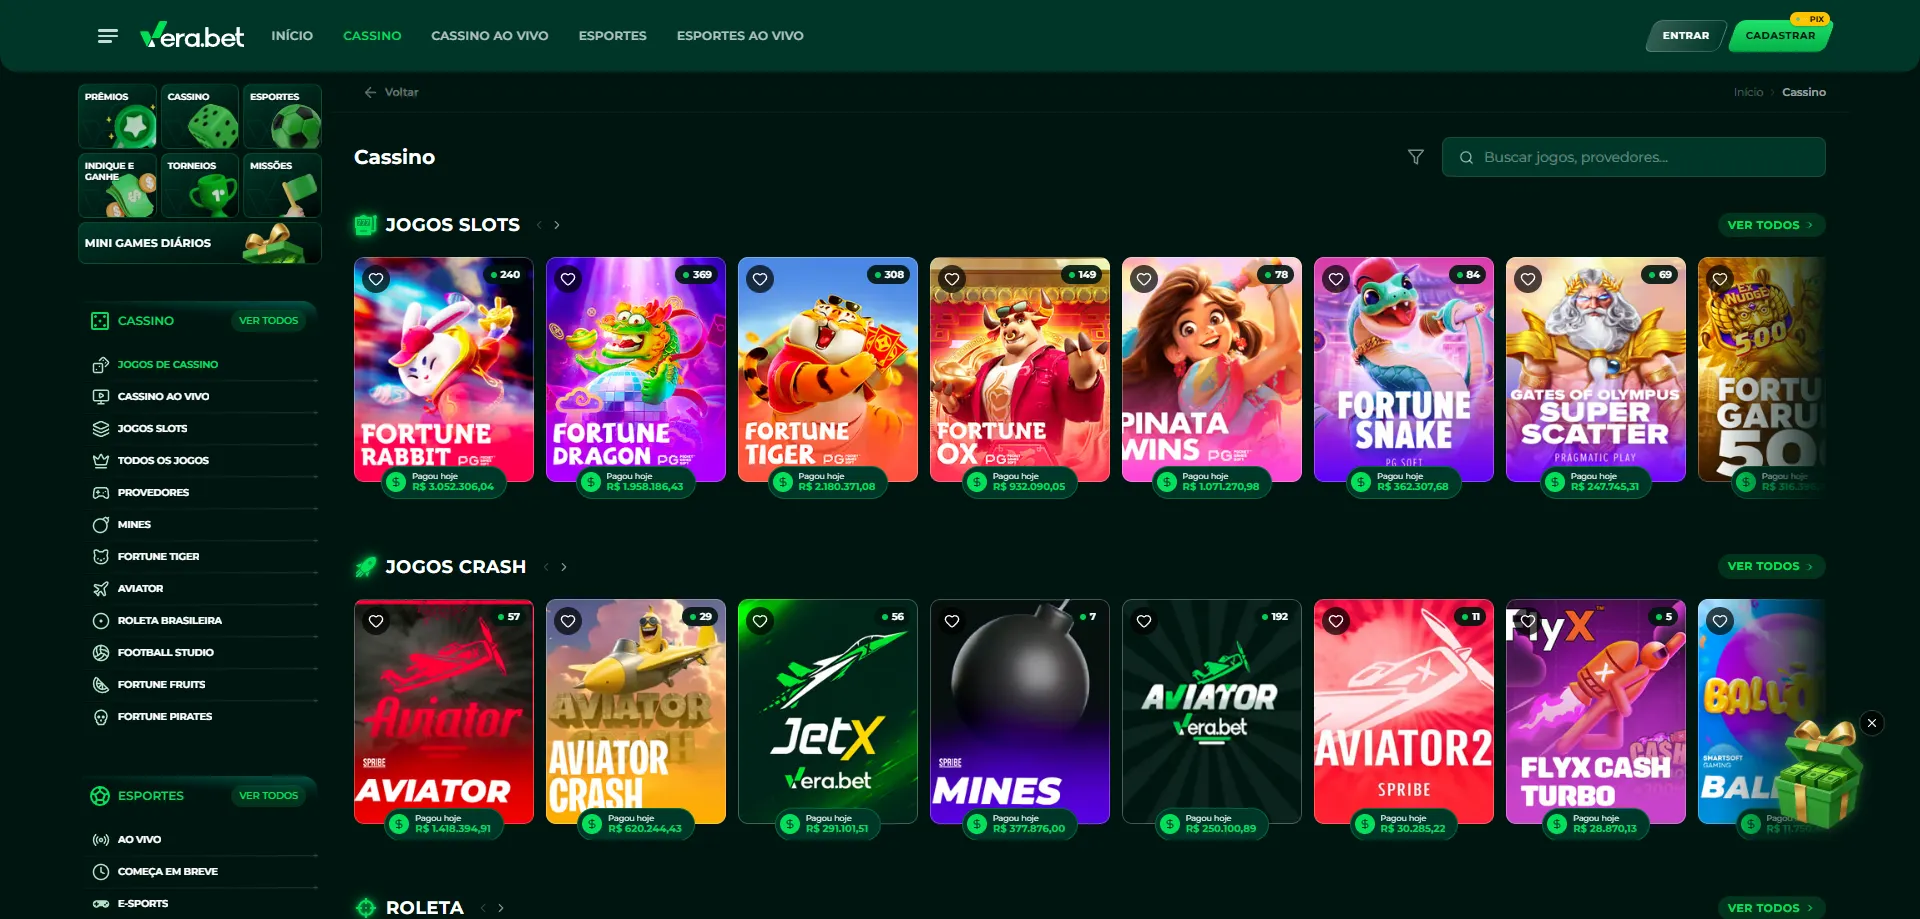Click the Entrar login button
Screen dimensions: 1920x919
(x=1685, y=36)
